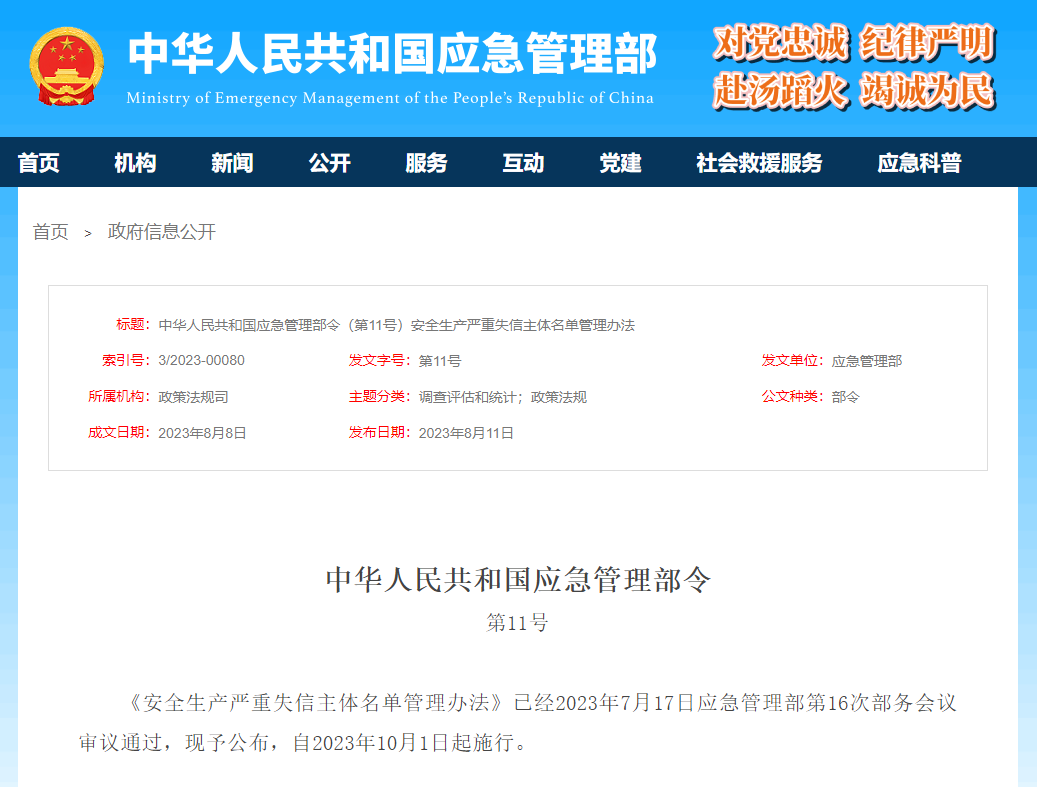Open the 互动 navigation menu item
Image resolution: width=1037 pixels, height=787 pixels.
tap(524, 163)
